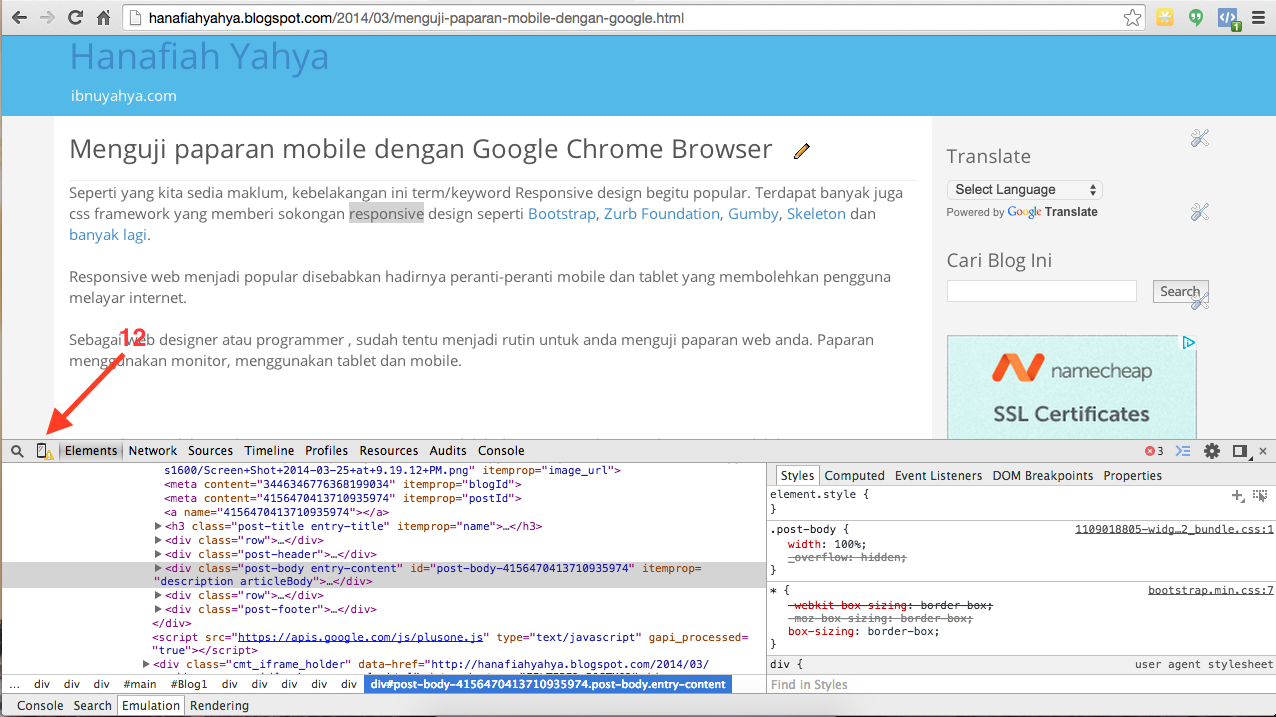Follow the 'banyak lagi' link
Viewport: 1276px width, 717px height.
pos(108,235)
